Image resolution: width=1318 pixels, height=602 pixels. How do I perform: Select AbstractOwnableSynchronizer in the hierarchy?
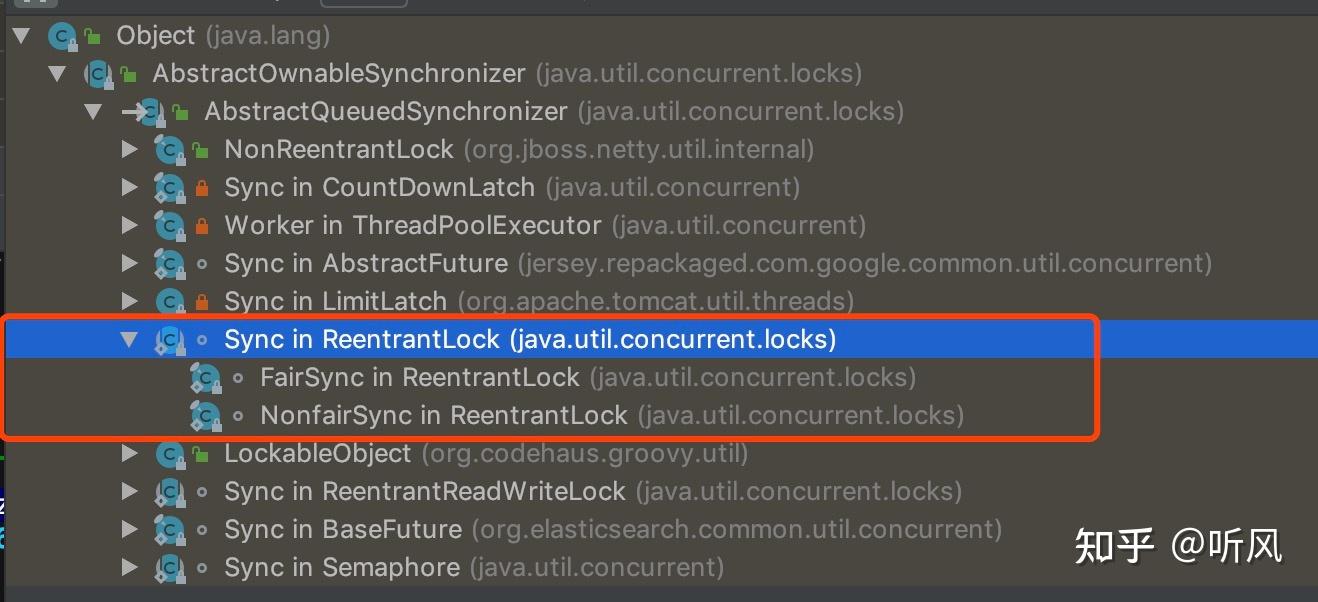(338, 74)
